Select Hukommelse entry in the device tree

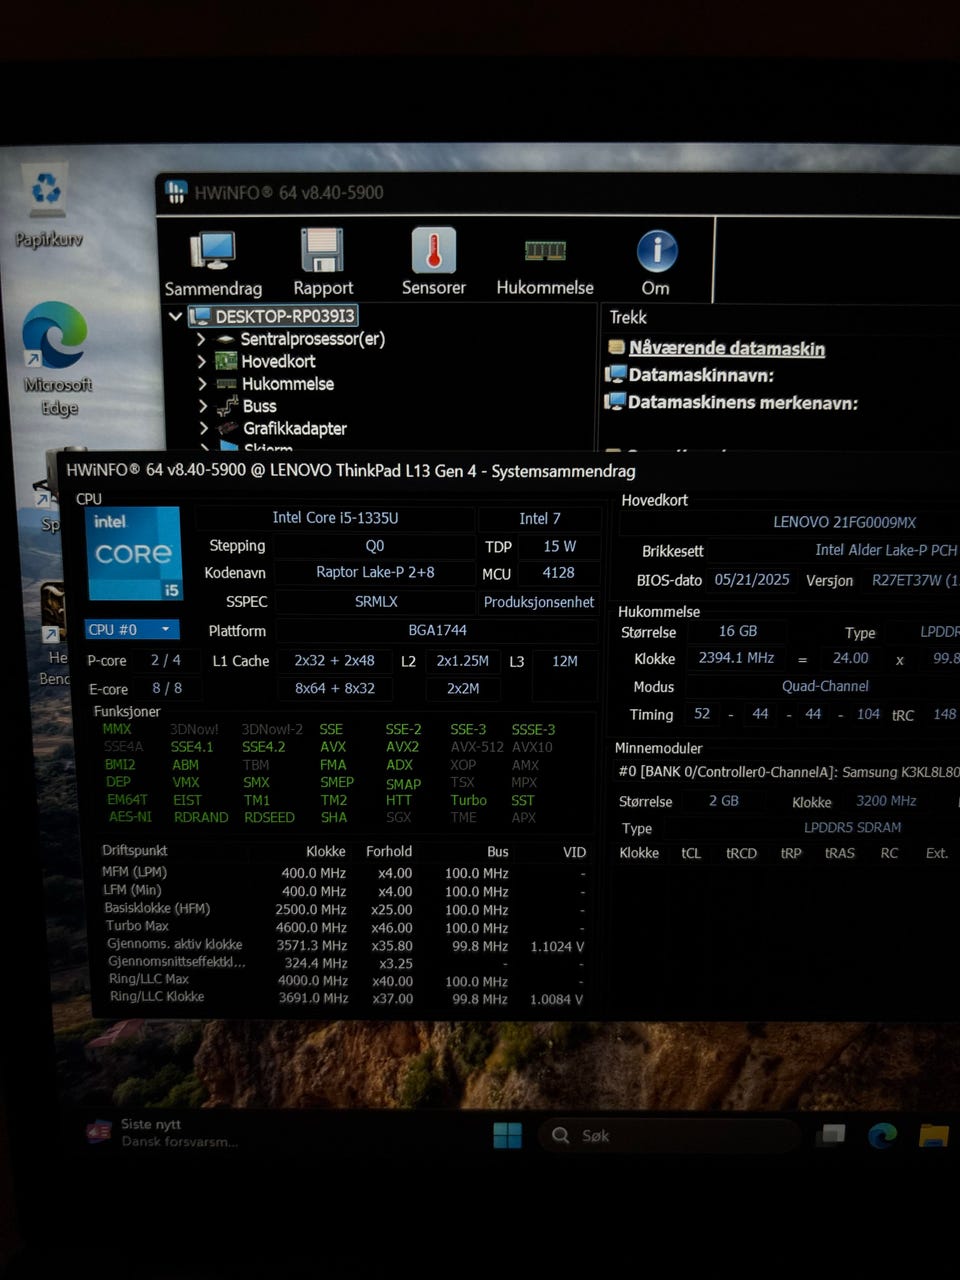click(287, 384)
